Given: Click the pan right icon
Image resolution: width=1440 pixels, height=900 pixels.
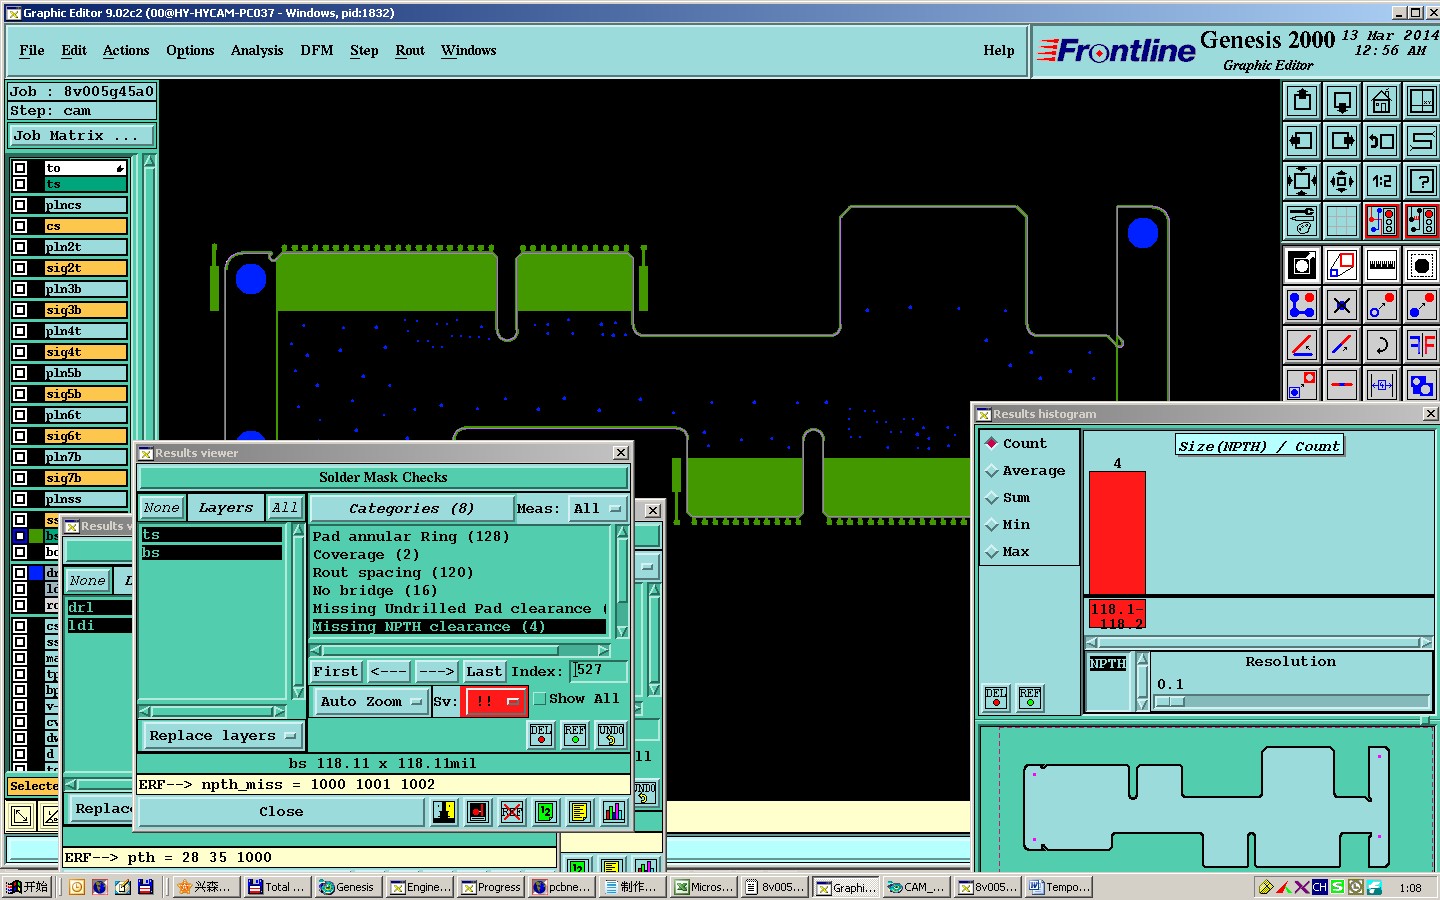Looking at the screenshot, I should 1342,141.
